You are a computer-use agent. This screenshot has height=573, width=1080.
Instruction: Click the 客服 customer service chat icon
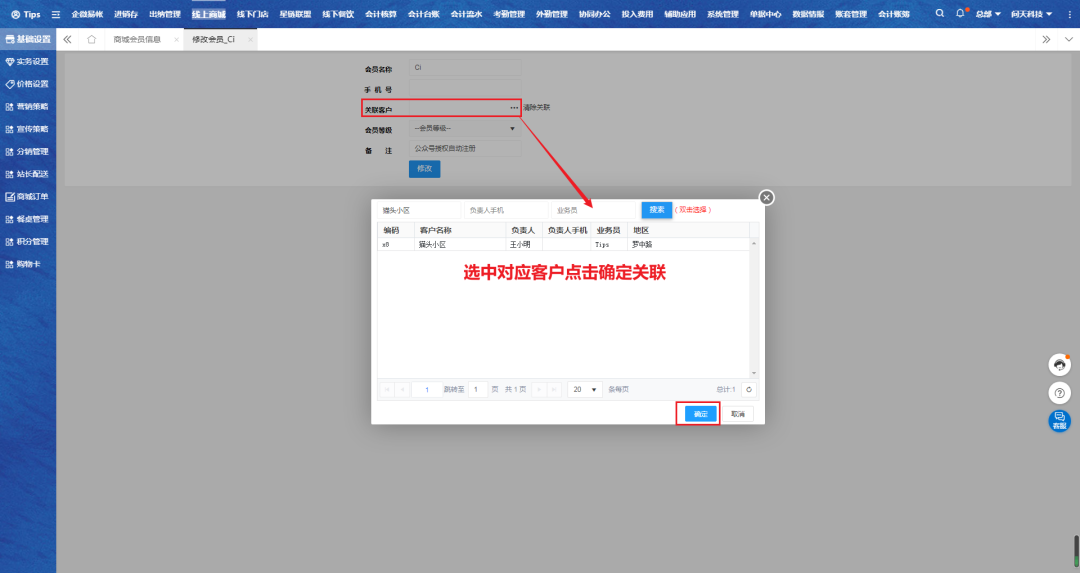pos(1059,421)
